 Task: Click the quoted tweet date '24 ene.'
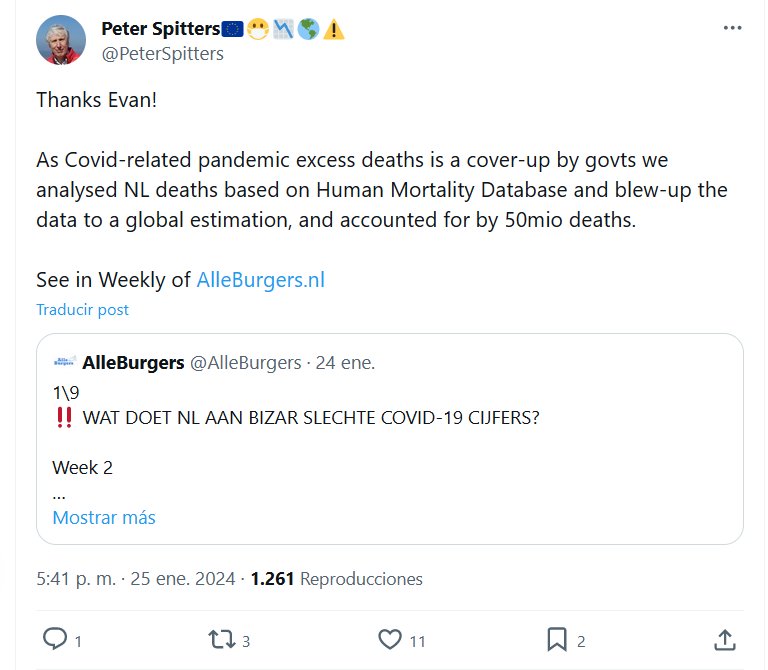point(345,362)
